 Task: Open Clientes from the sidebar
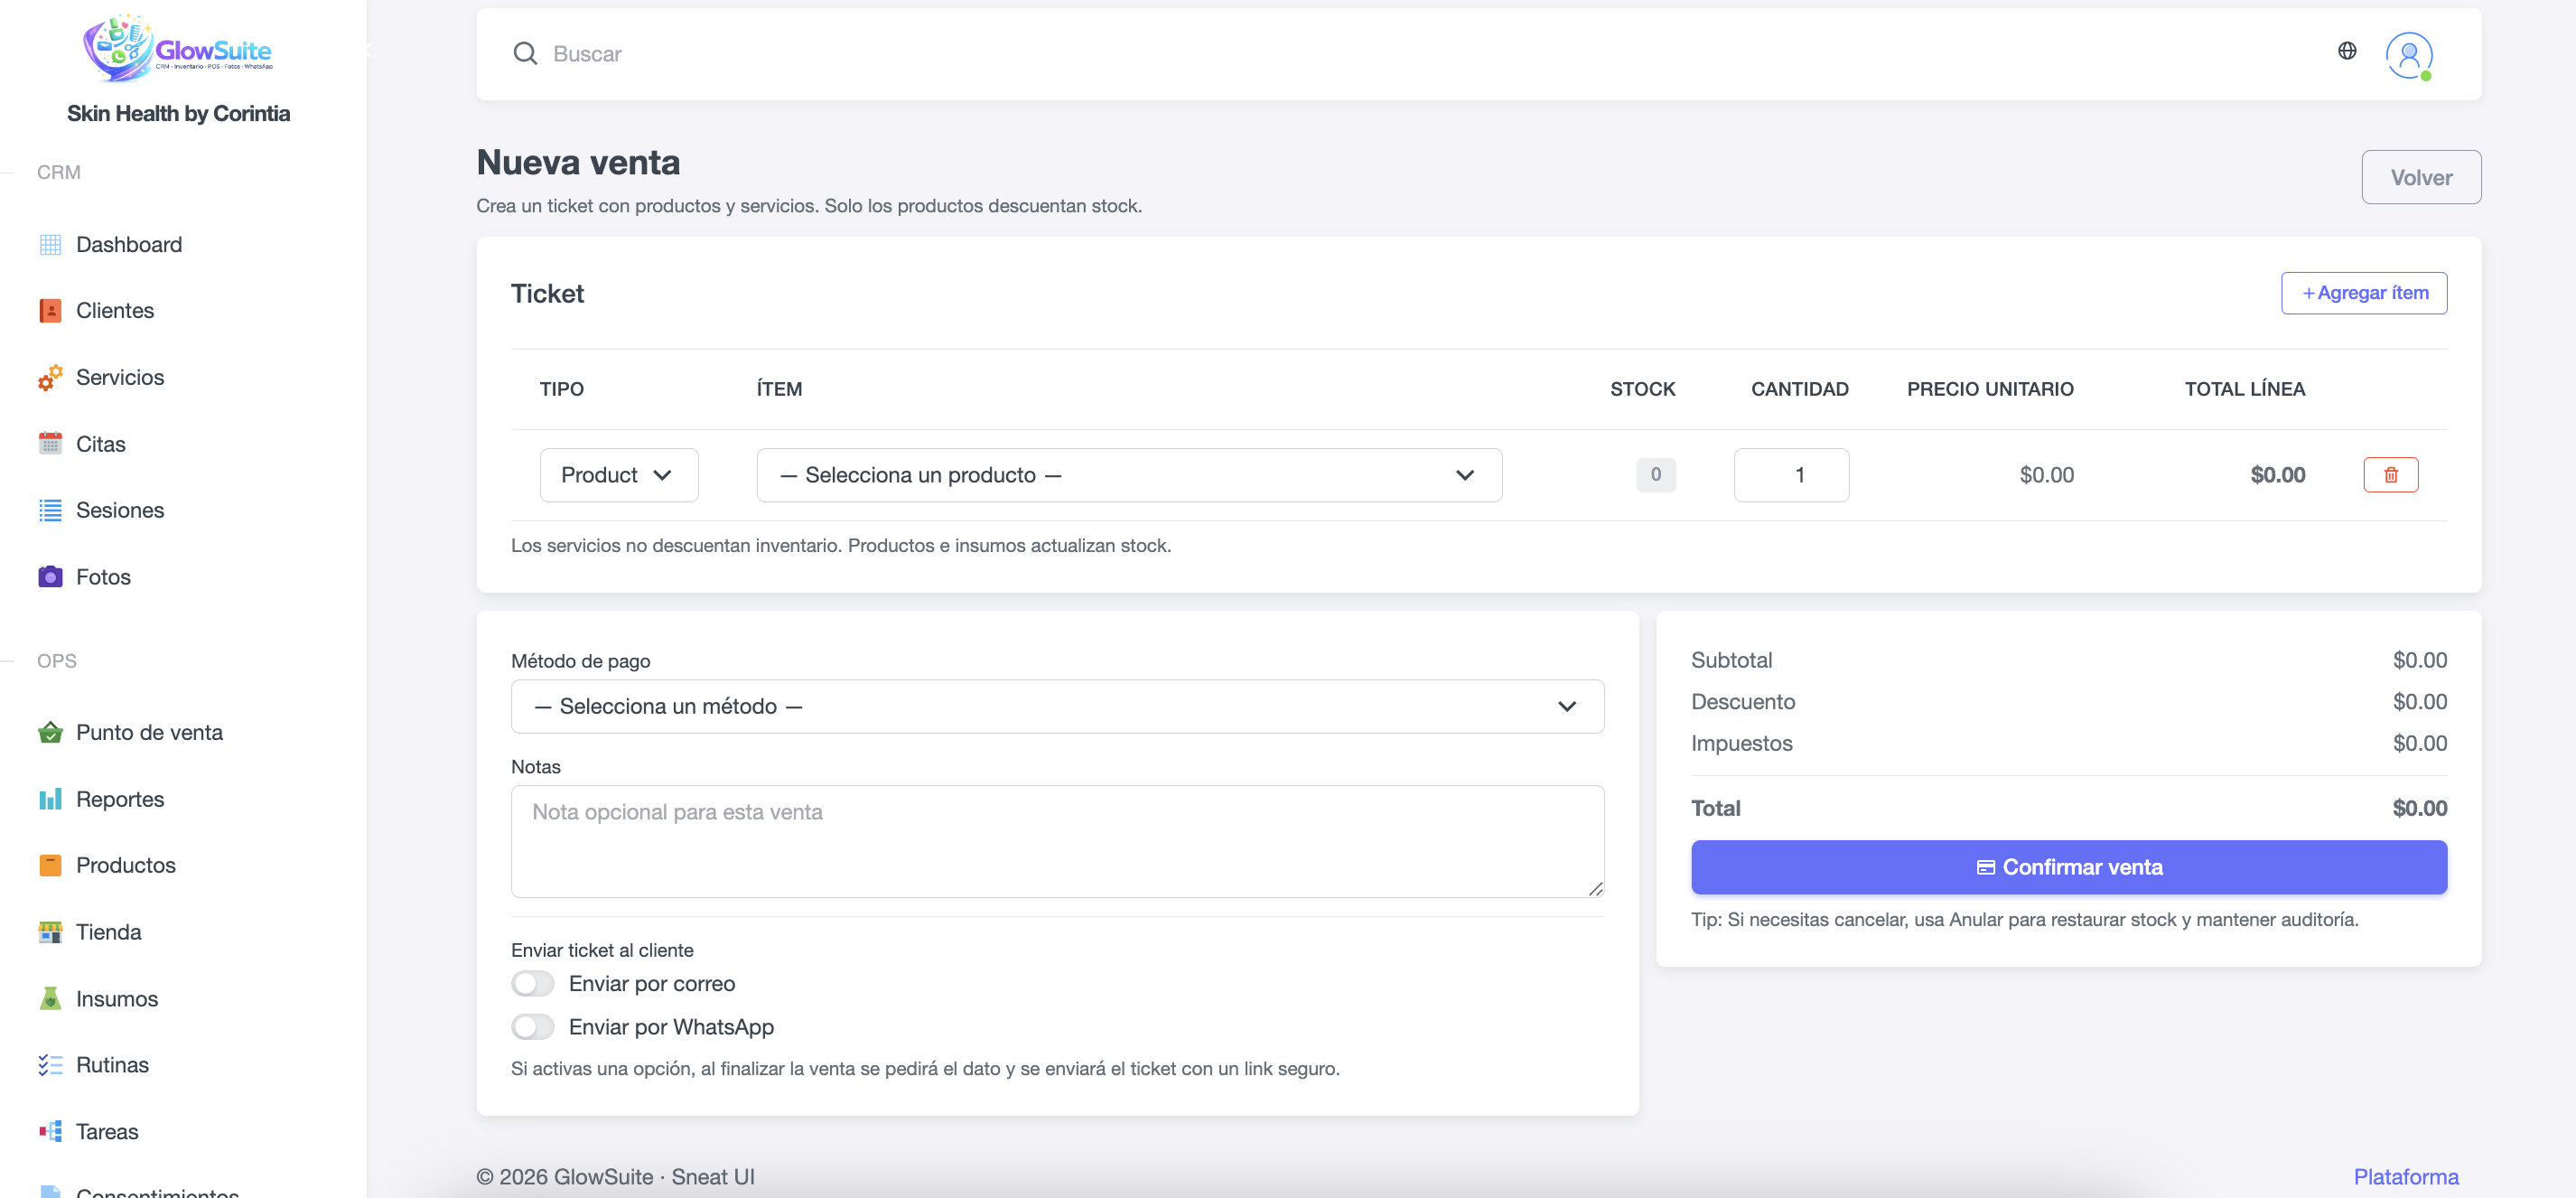[115, 311]
